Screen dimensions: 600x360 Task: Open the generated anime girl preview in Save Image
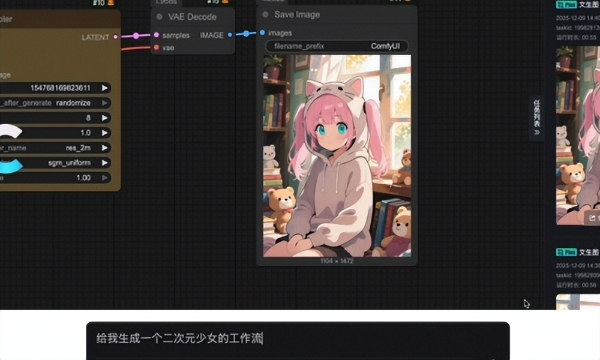pyautogui.click(x=337, y=156)
